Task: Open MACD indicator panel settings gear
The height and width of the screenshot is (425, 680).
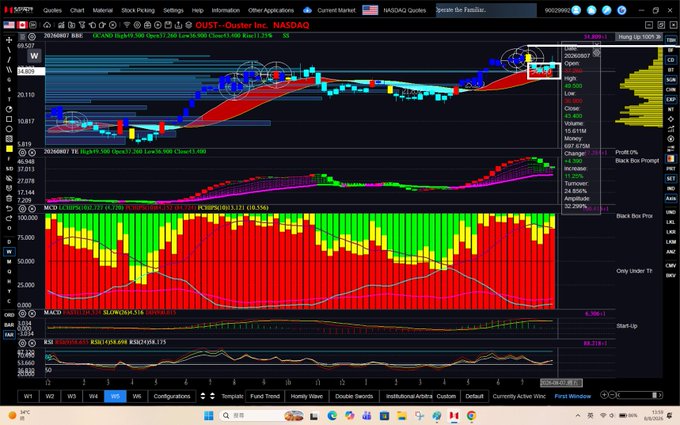Action: 22,314
